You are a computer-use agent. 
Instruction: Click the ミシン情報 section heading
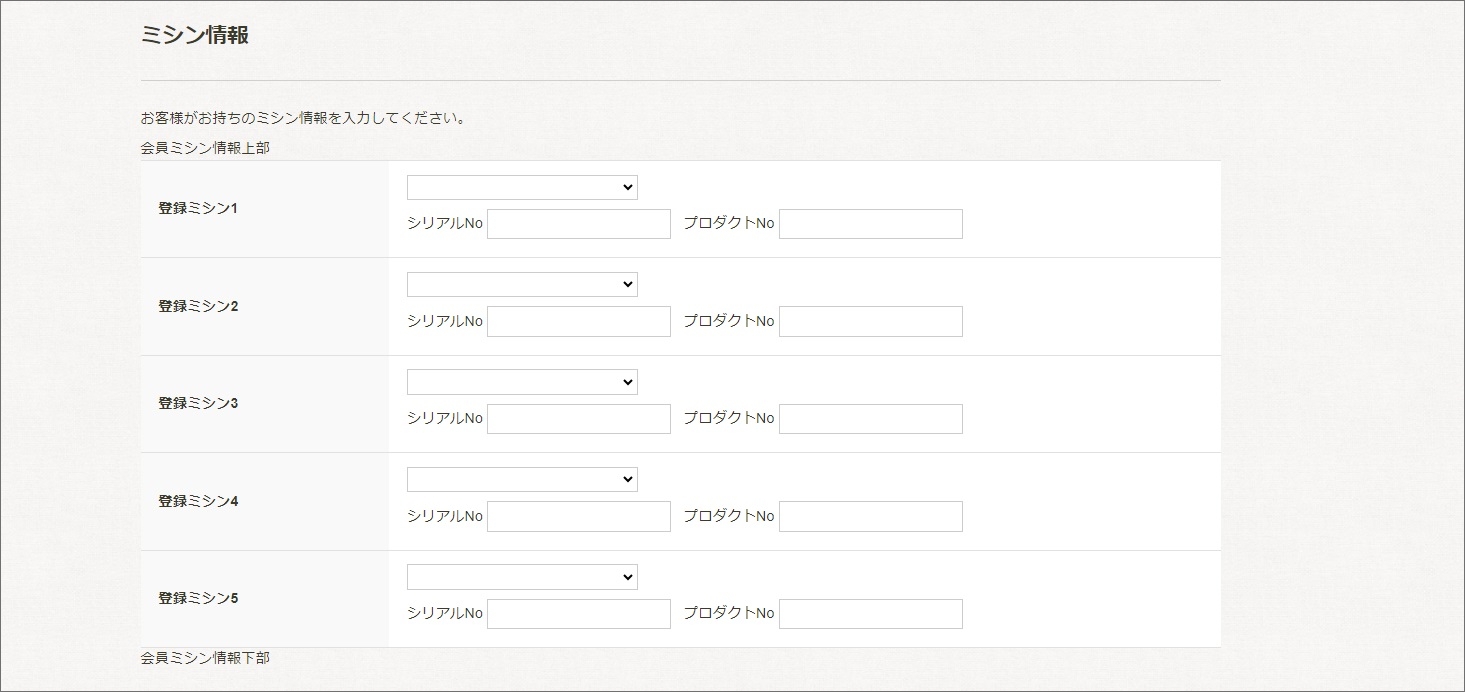coord(195,35)
